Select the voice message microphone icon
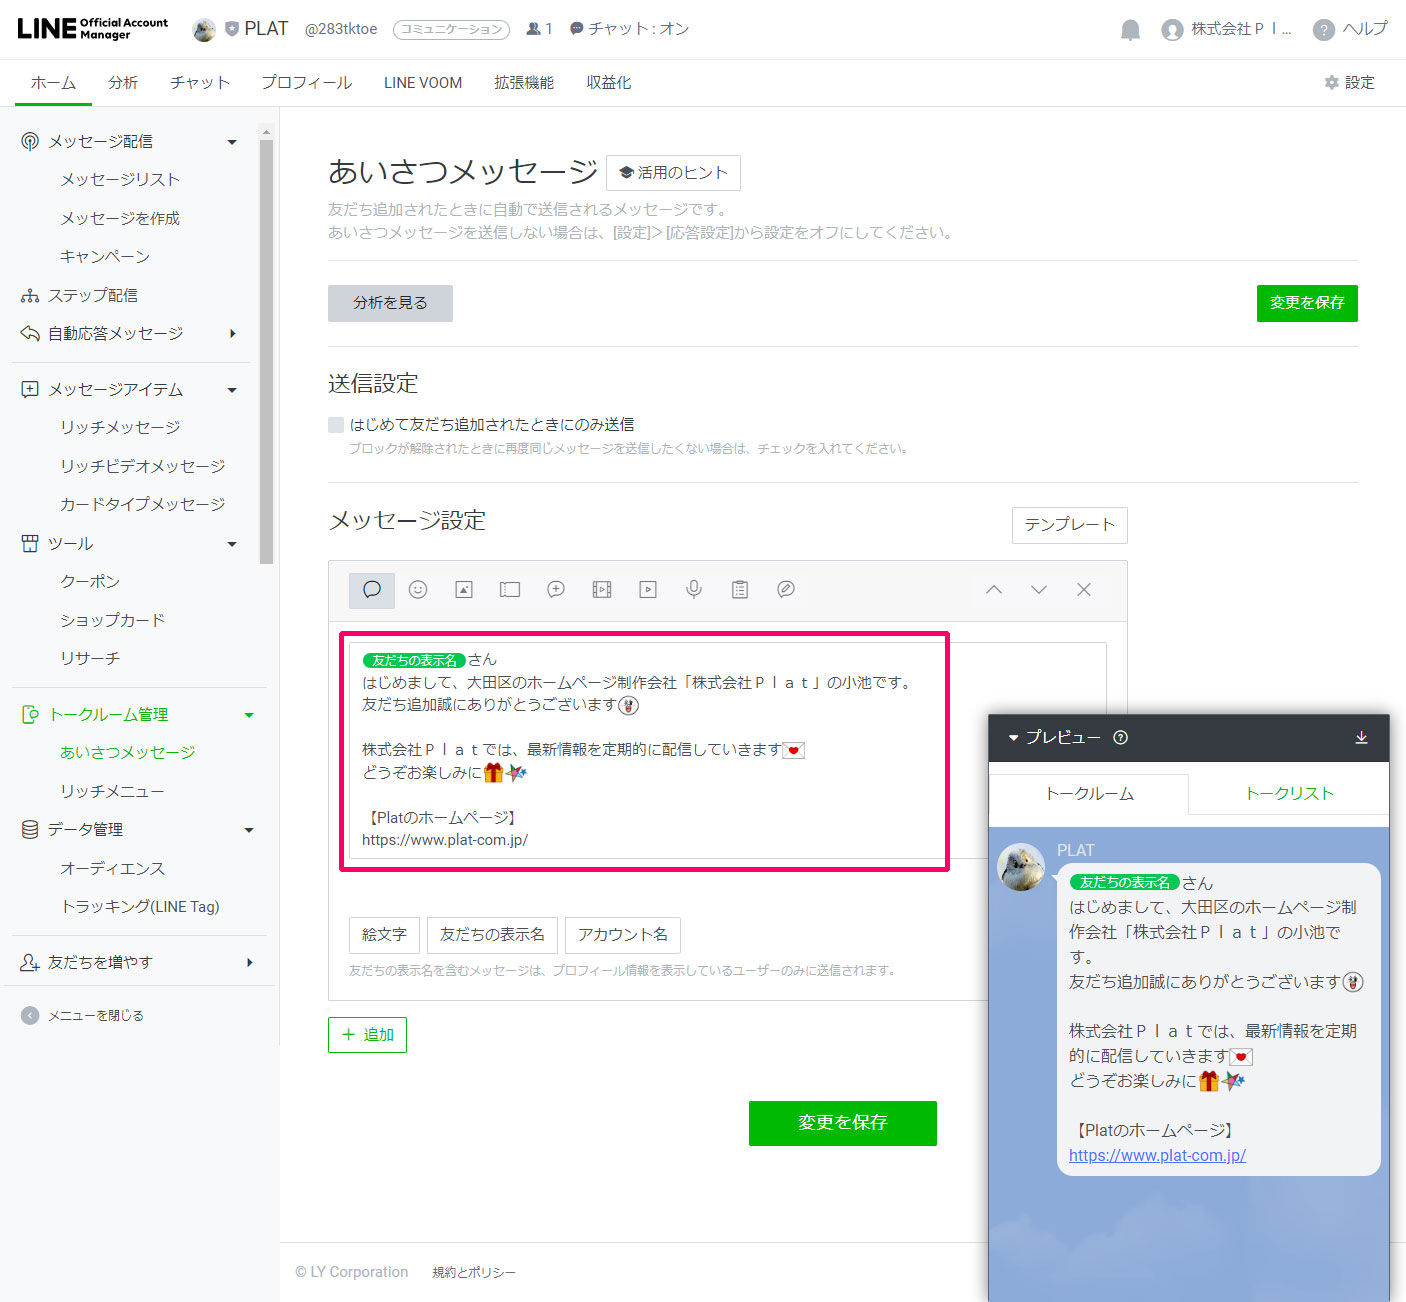 pos(694,590)
